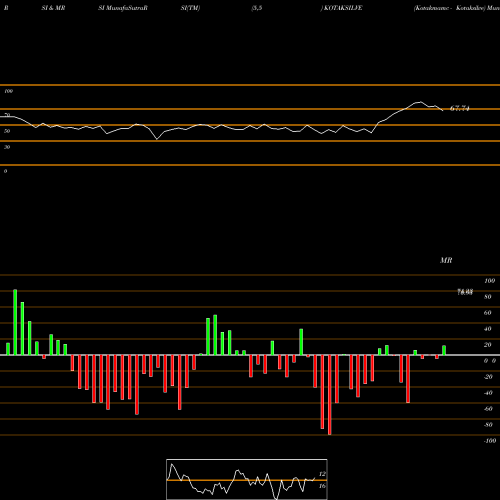The width and height of the screenshot is (500, 500).
Task: Click the '-80' label on MR axis
Action: [x=488, y=425]
